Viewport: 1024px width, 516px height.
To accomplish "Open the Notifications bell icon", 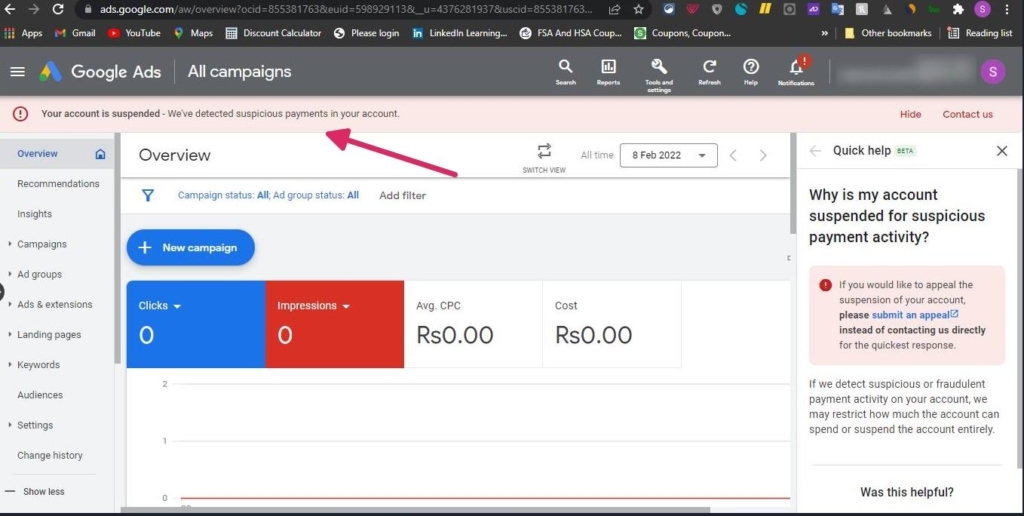I will coord(796,68).
